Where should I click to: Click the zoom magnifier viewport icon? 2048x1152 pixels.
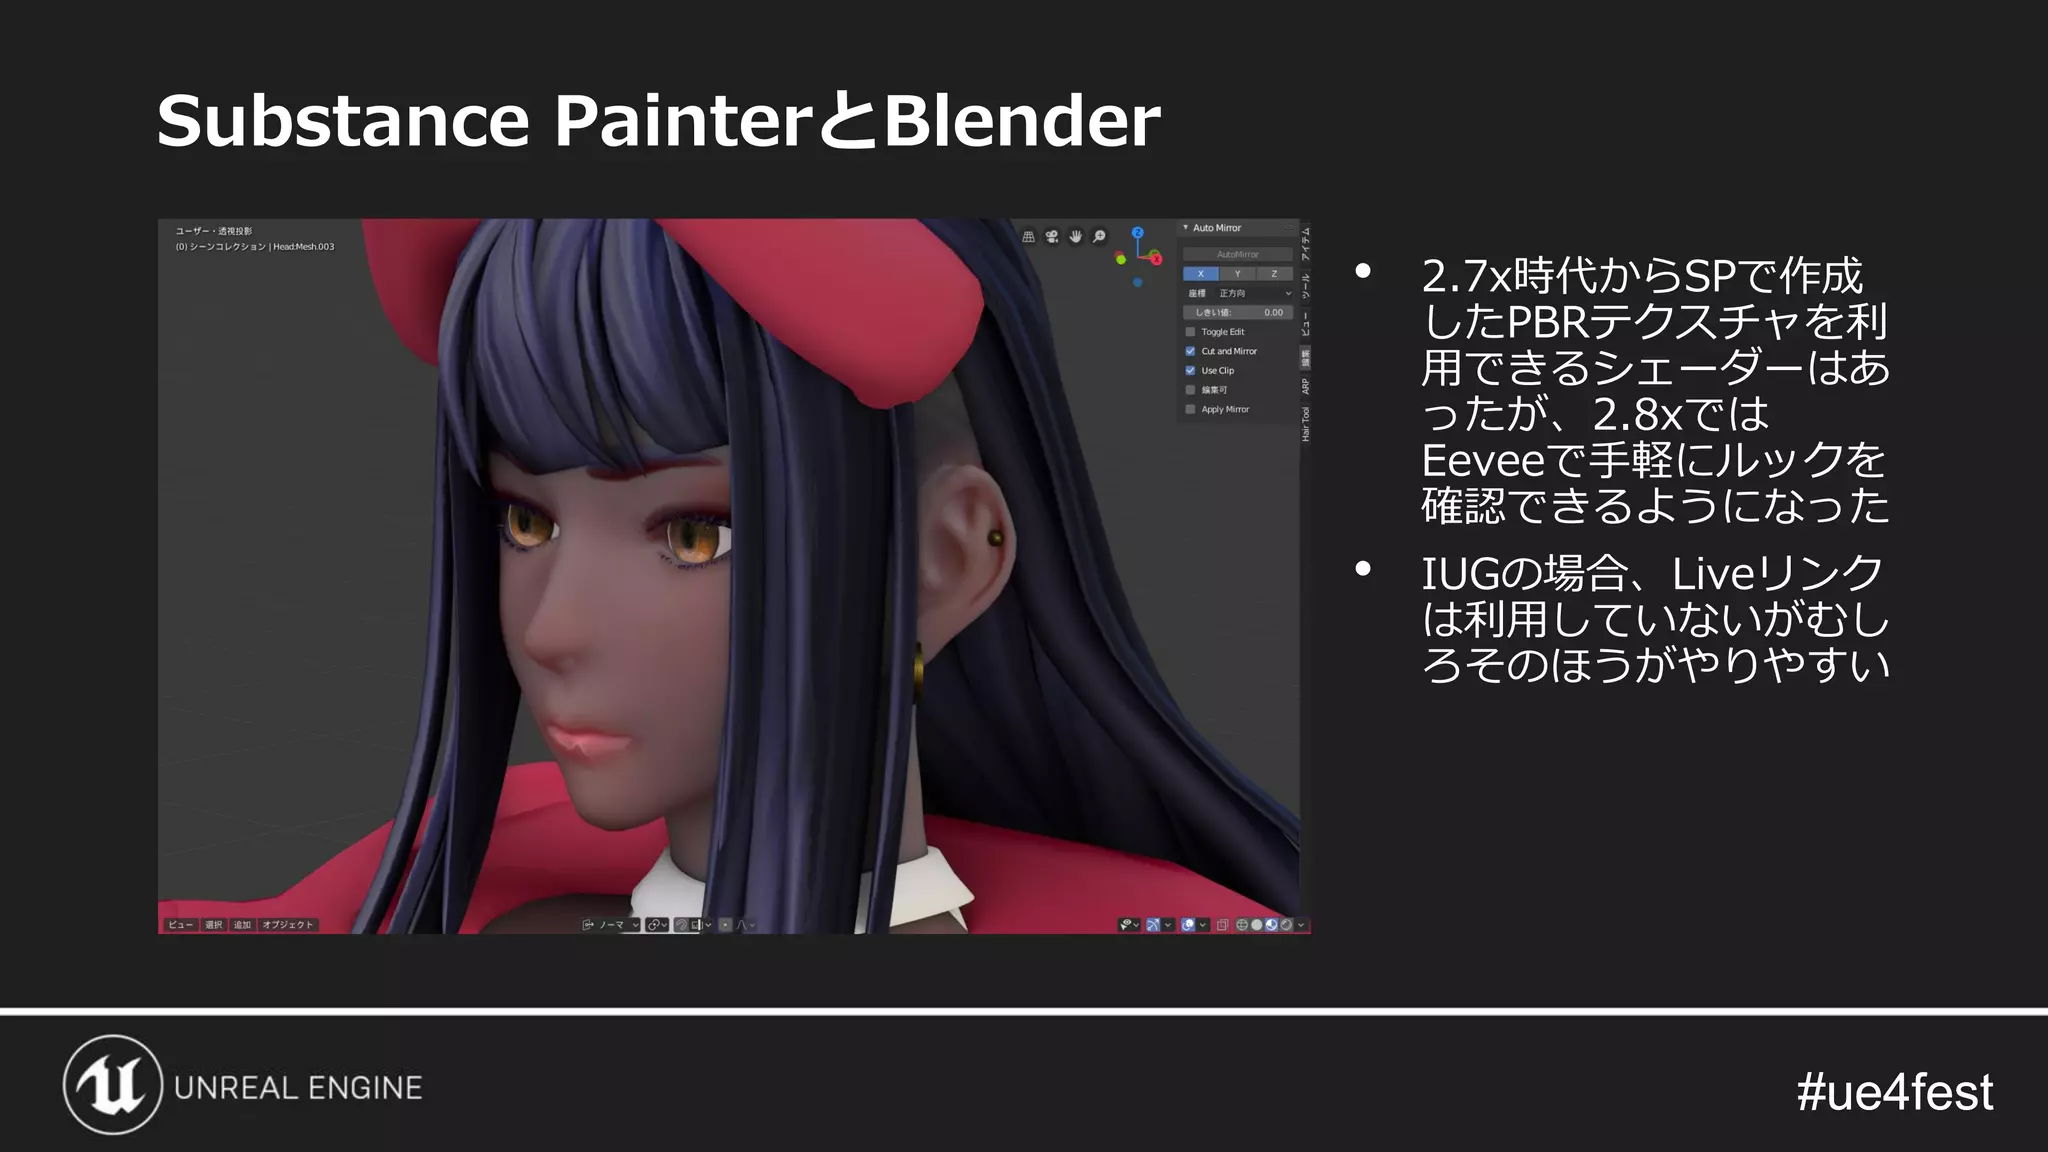point(1099,237)
